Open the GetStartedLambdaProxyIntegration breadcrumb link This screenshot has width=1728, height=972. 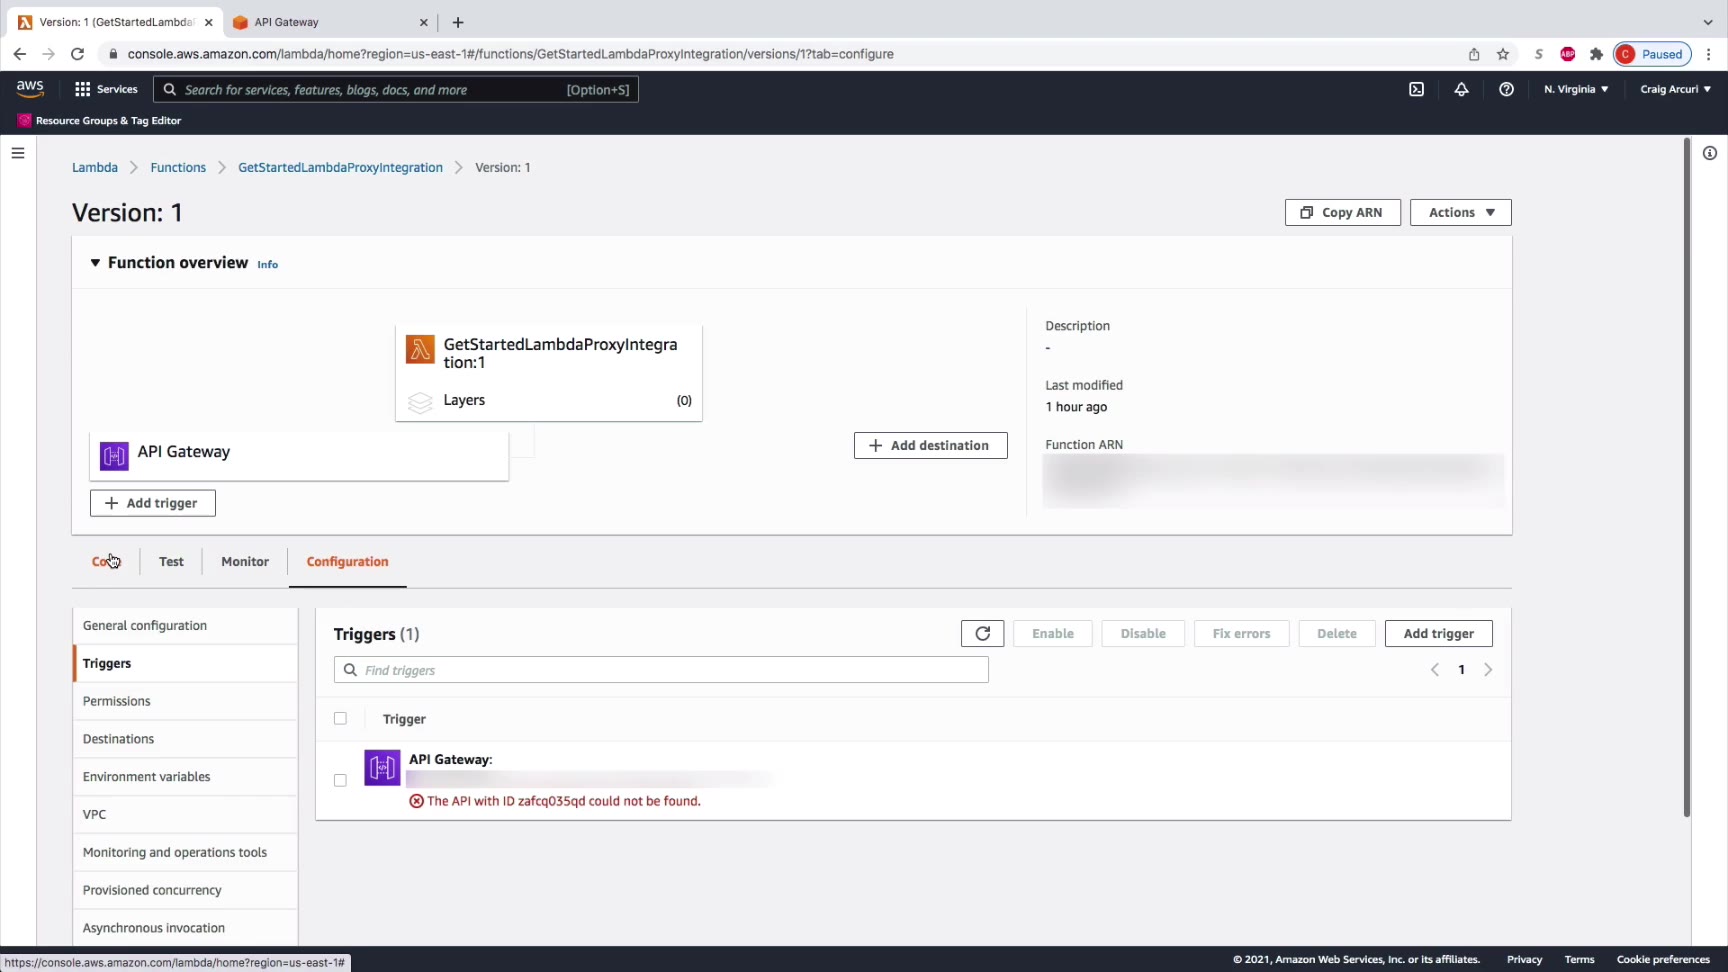340,167
